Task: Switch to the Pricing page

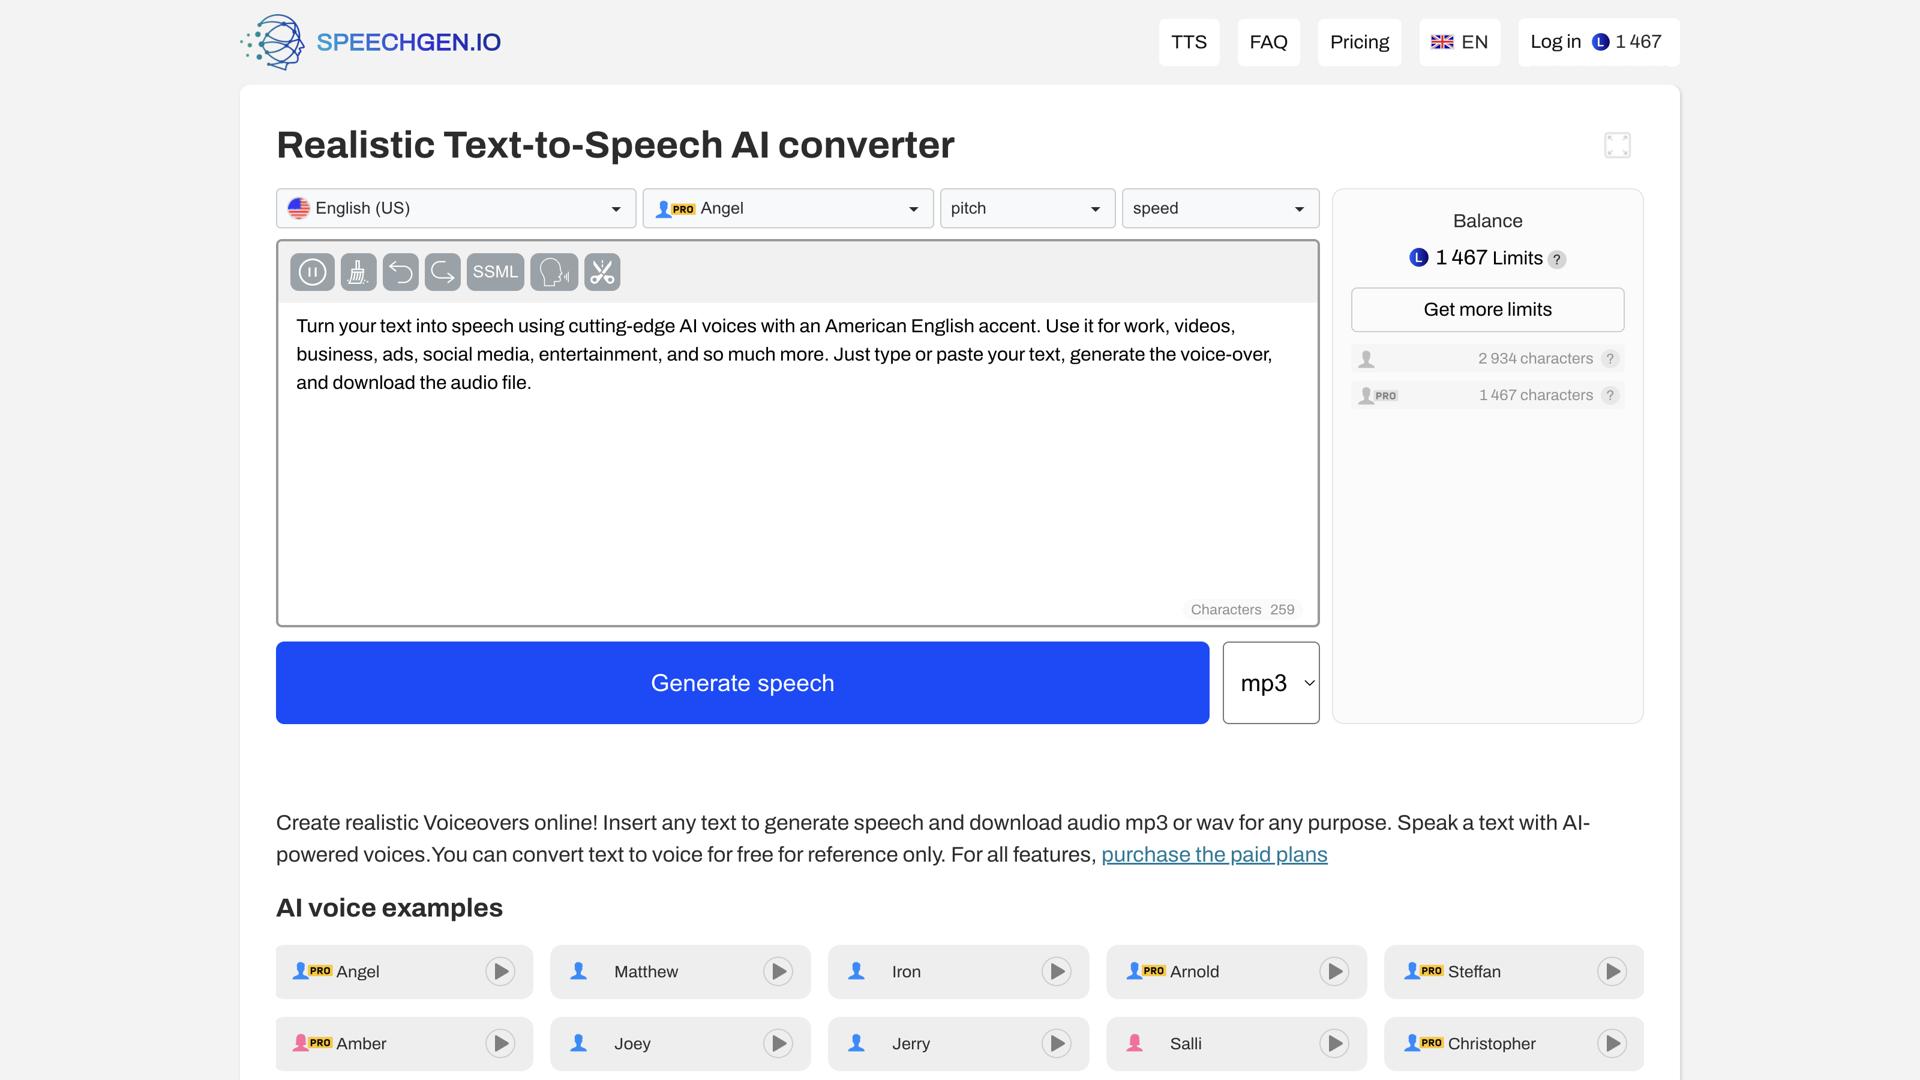Action: pos(1359,42)
